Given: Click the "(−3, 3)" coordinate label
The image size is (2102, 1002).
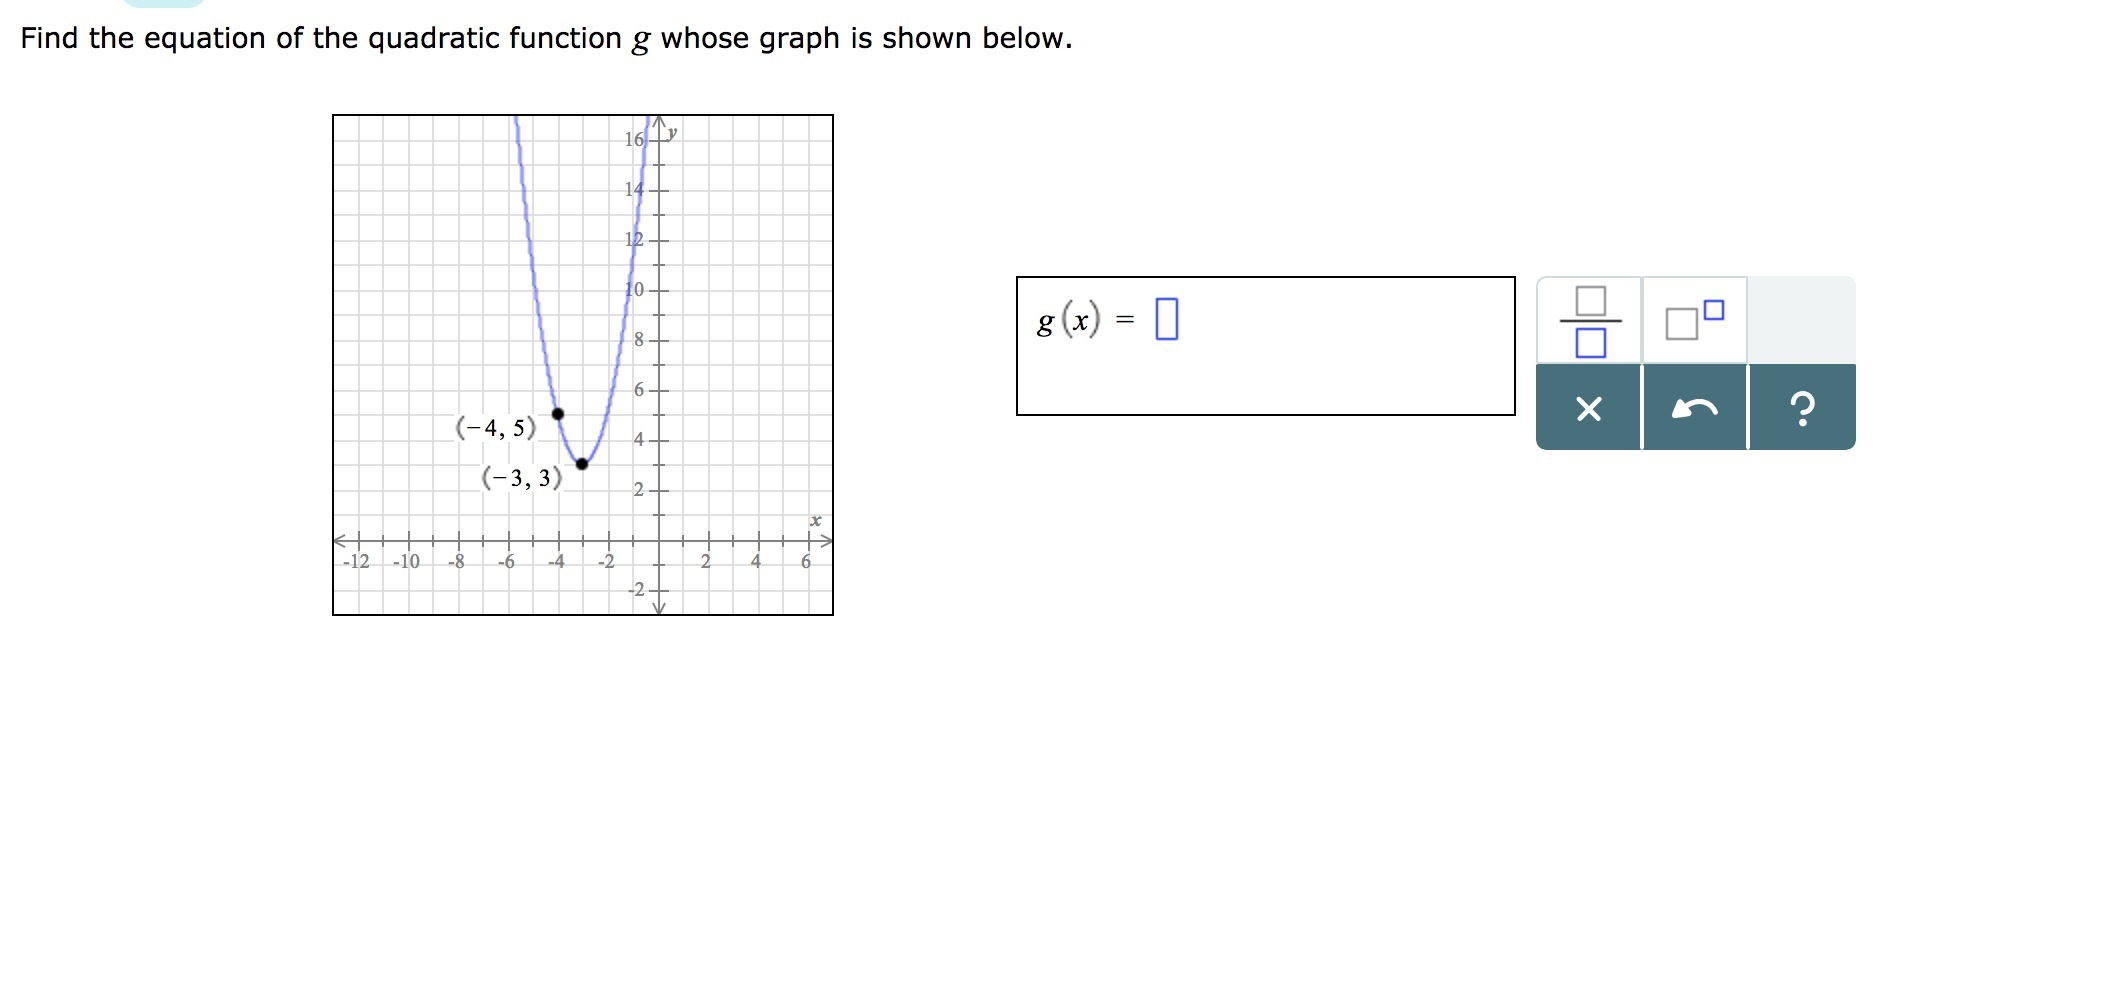Looking at the screenshot, I should [x=522, y=478].
